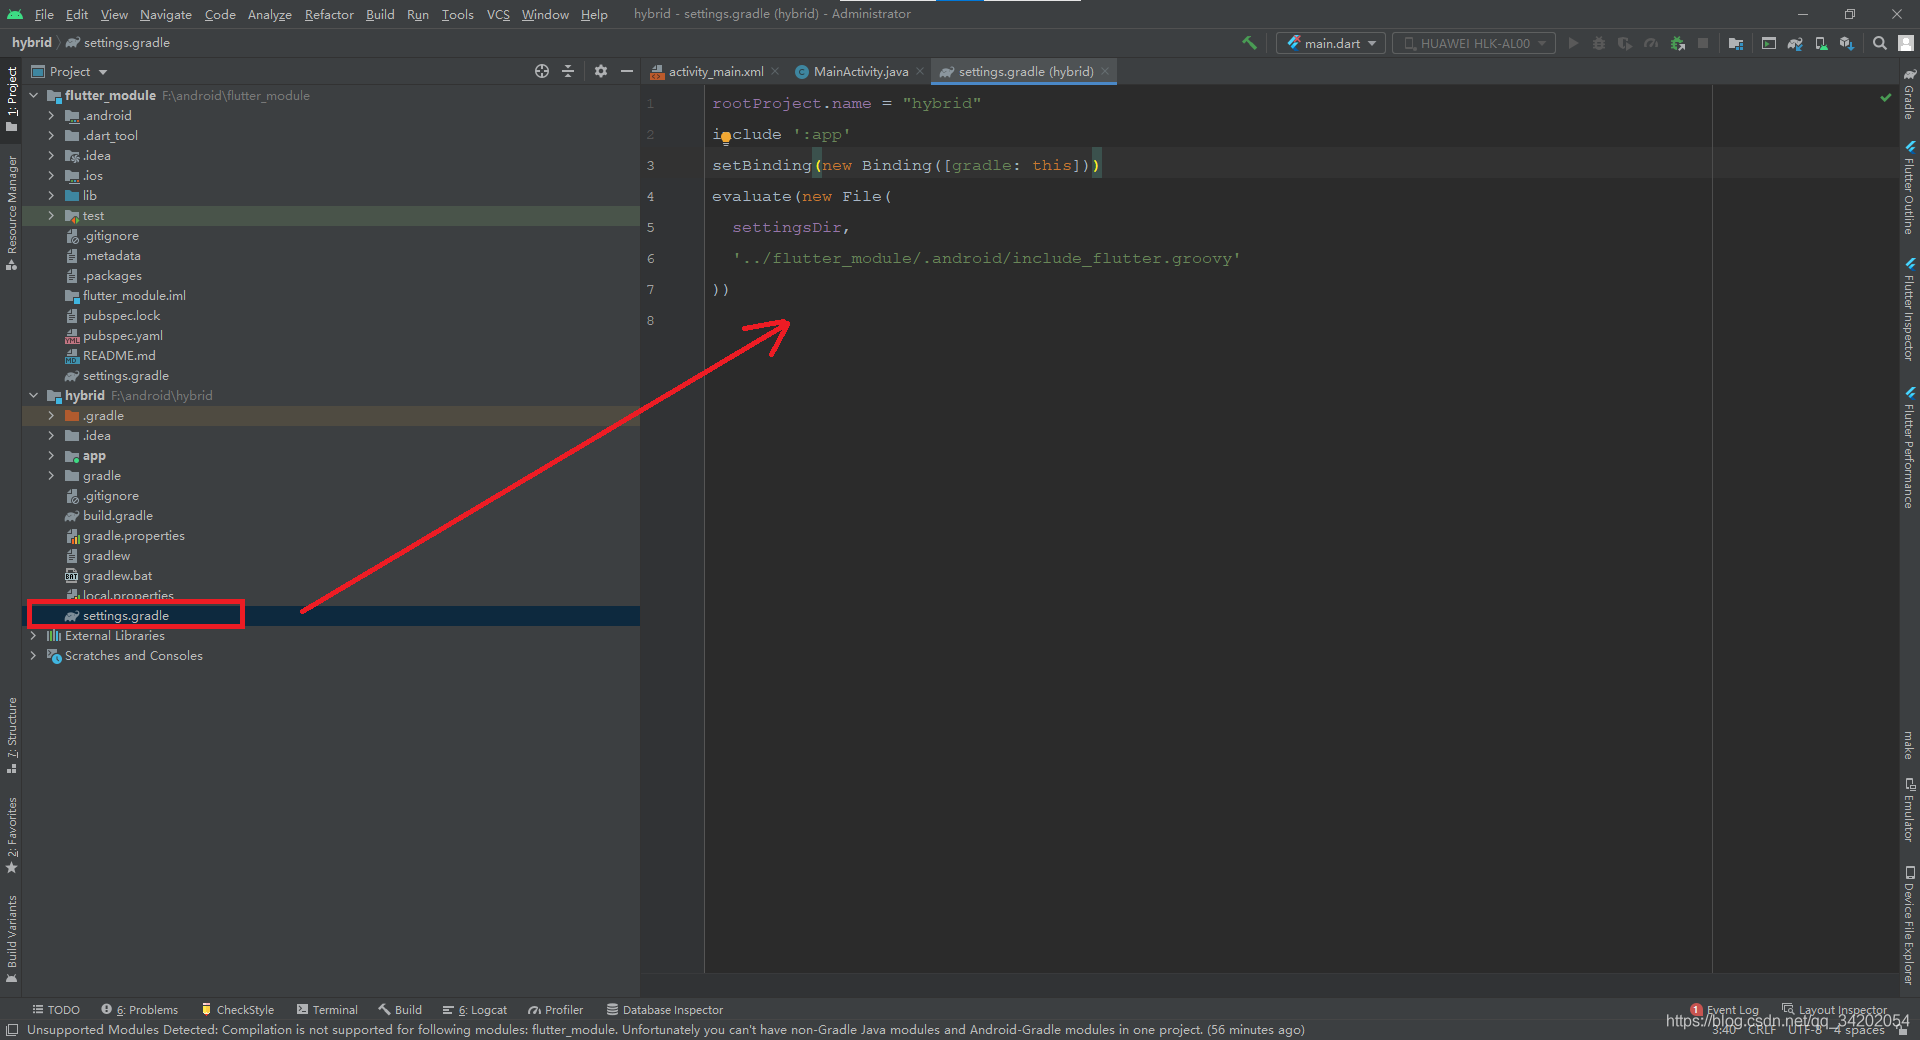Open the Logcat tool window

[x=475, y=1009]
